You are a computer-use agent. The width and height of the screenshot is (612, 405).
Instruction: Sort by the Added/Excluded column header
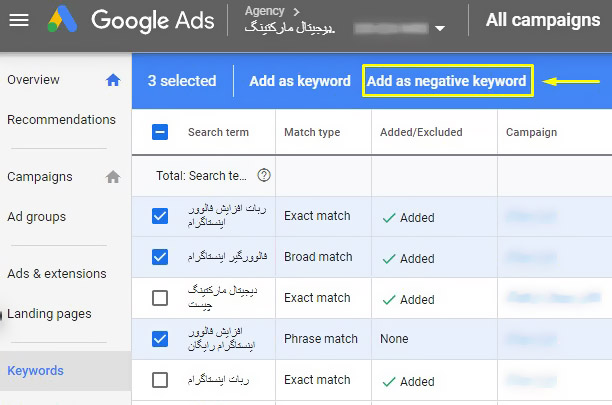point(421,132)
